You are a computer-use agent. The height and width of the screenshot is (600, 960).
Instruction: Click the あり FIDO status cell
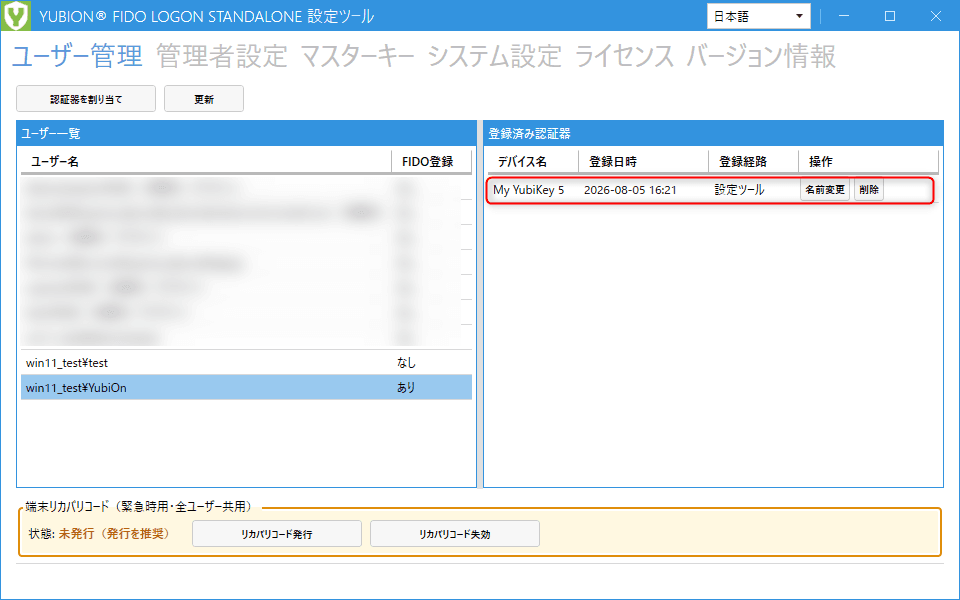click(x=406, y=388)
